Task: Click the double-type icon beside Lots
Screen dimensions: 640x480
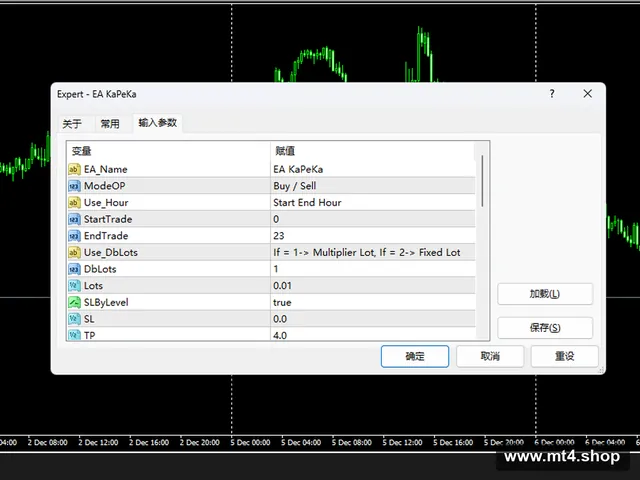Action: (x=74, y=286)
